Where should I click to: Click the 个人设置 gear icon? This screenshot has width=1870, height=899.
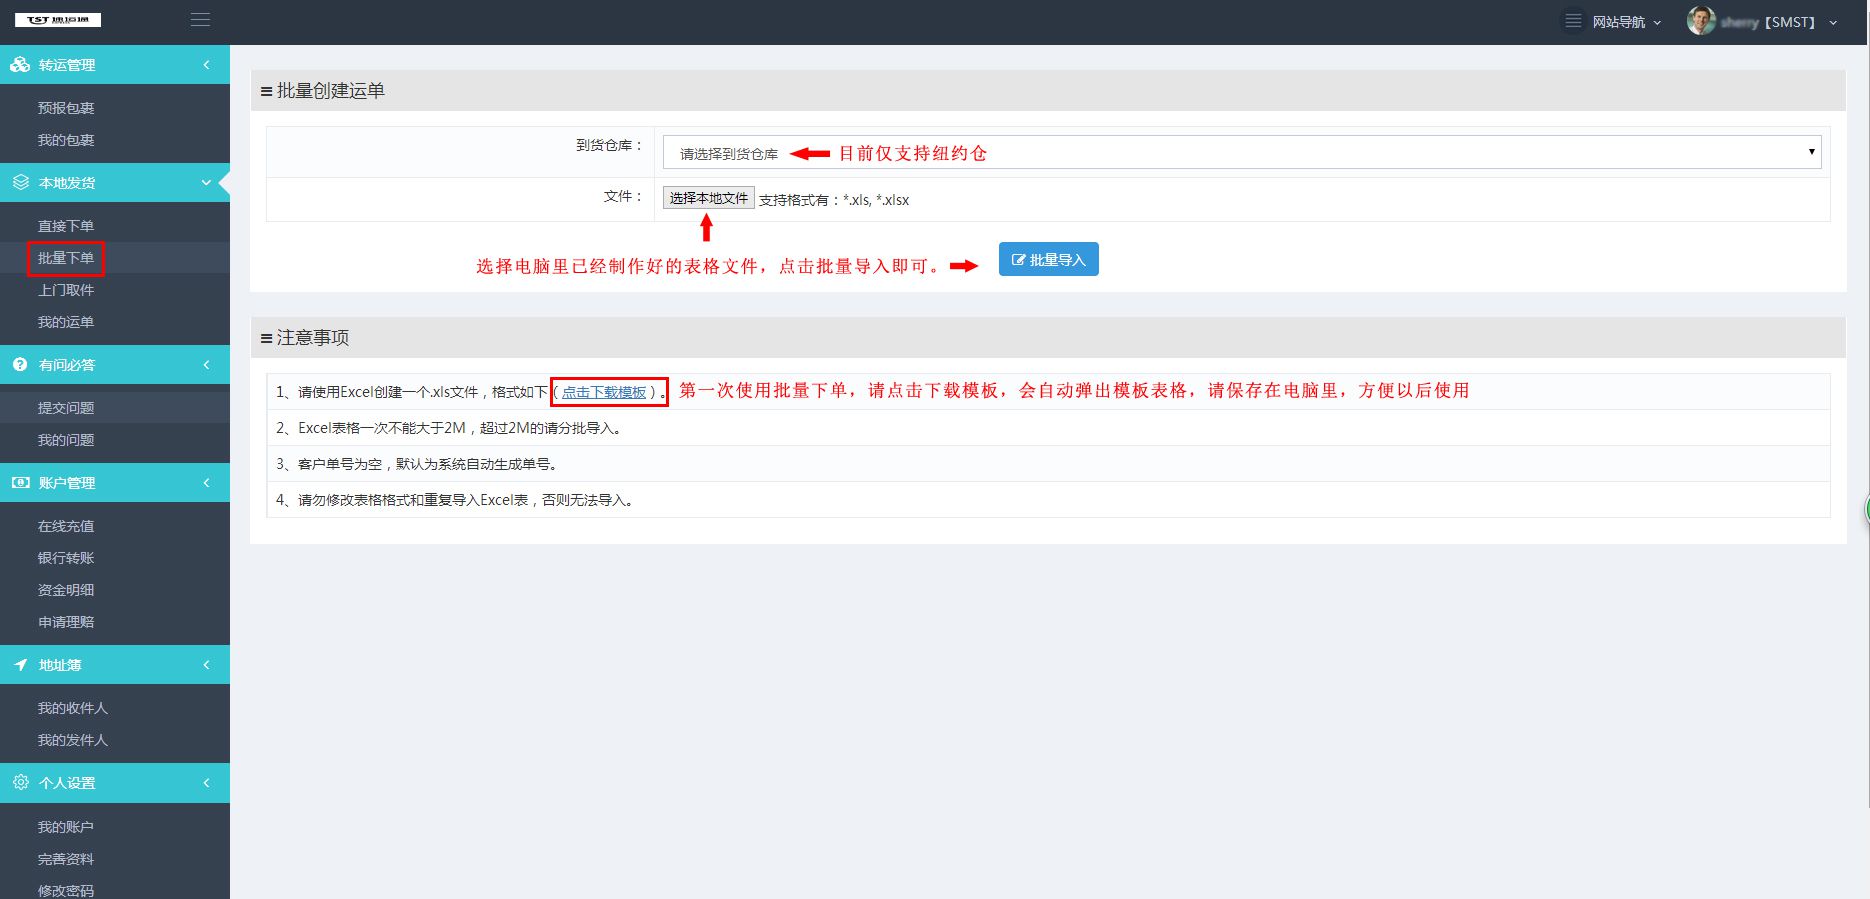[20, 783]
